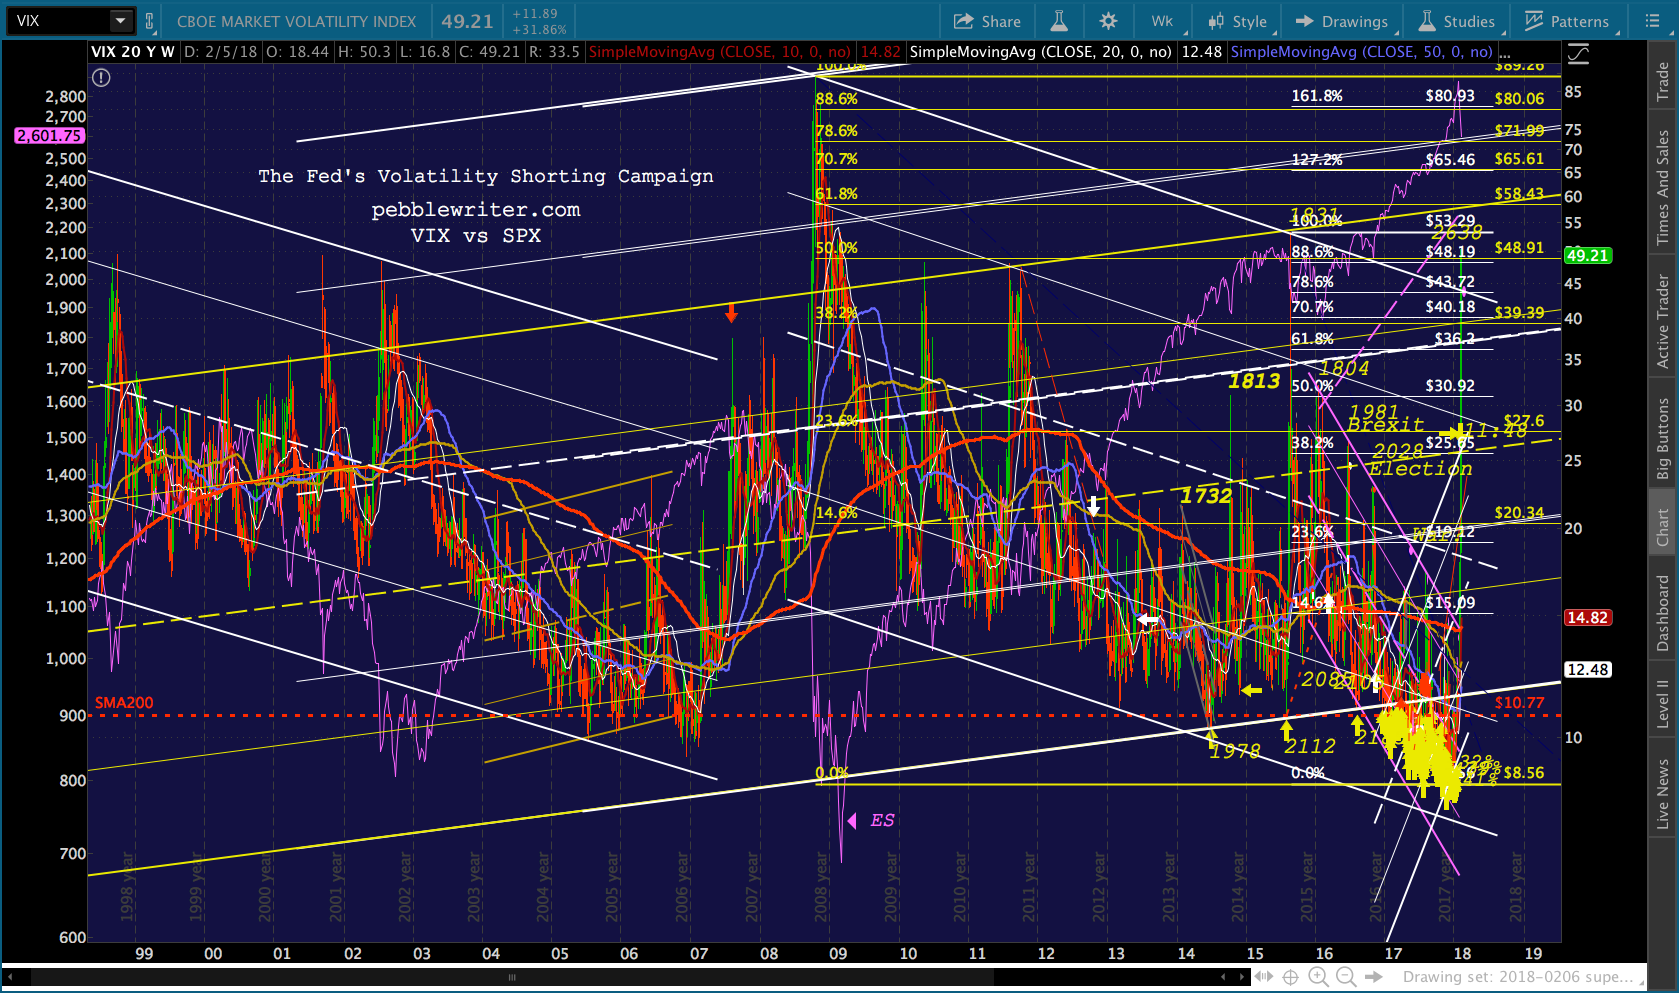Click the Edit studies flask icon
This screenshot has height=993, width=1679.
[x=1059, y=21]
